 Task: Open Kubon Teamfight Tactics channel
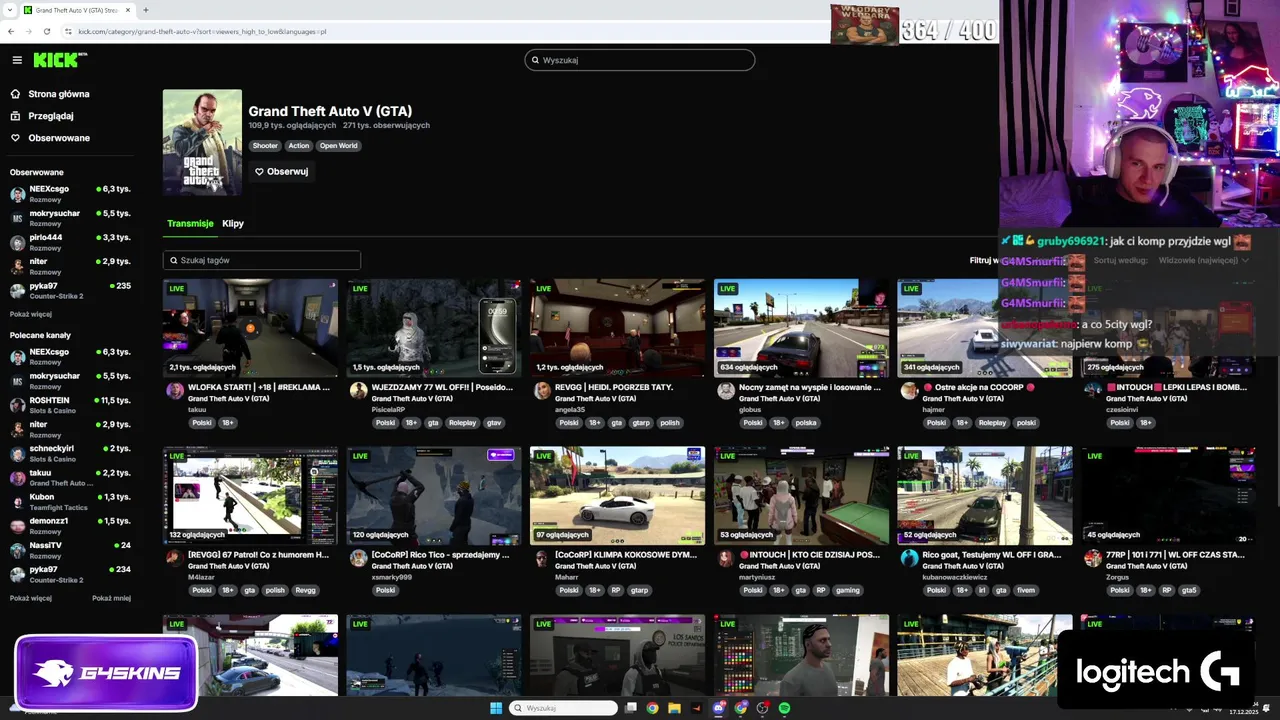click(x=70, y=502)
